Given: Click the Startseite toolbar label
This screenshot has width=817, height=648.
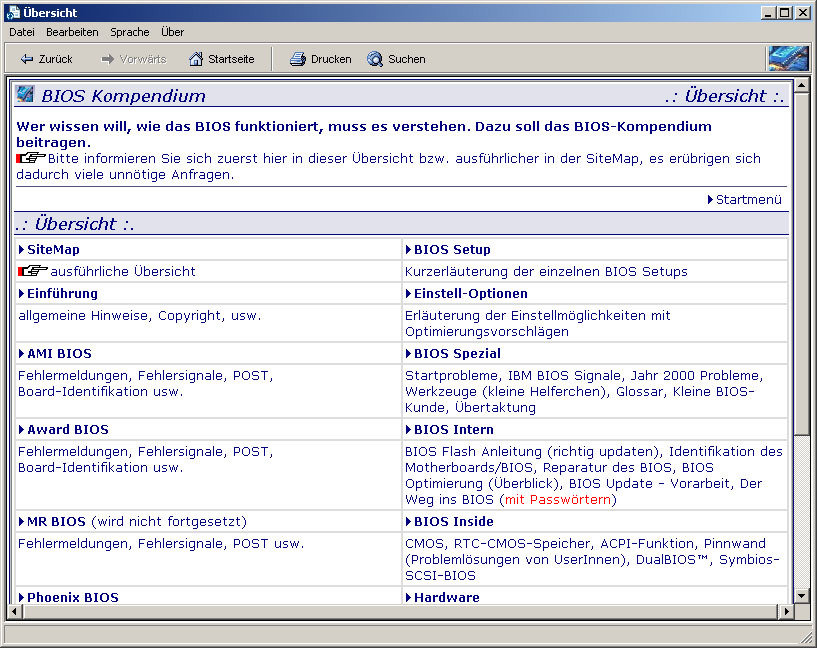Looking at the screenshot, I should click(x=231, y=59).
